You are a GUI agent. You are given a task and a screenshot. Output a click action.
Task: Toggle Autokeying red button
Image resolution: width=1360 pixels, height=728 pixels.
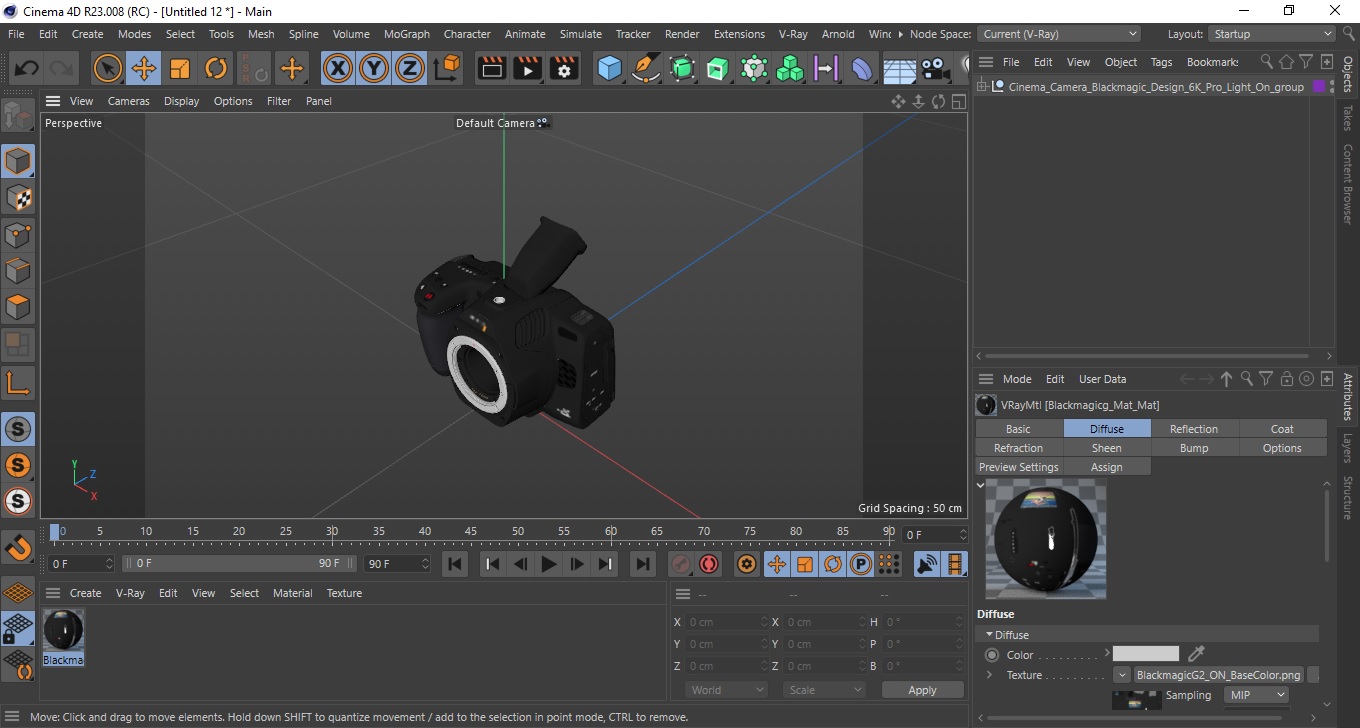(x=709, y=564)
